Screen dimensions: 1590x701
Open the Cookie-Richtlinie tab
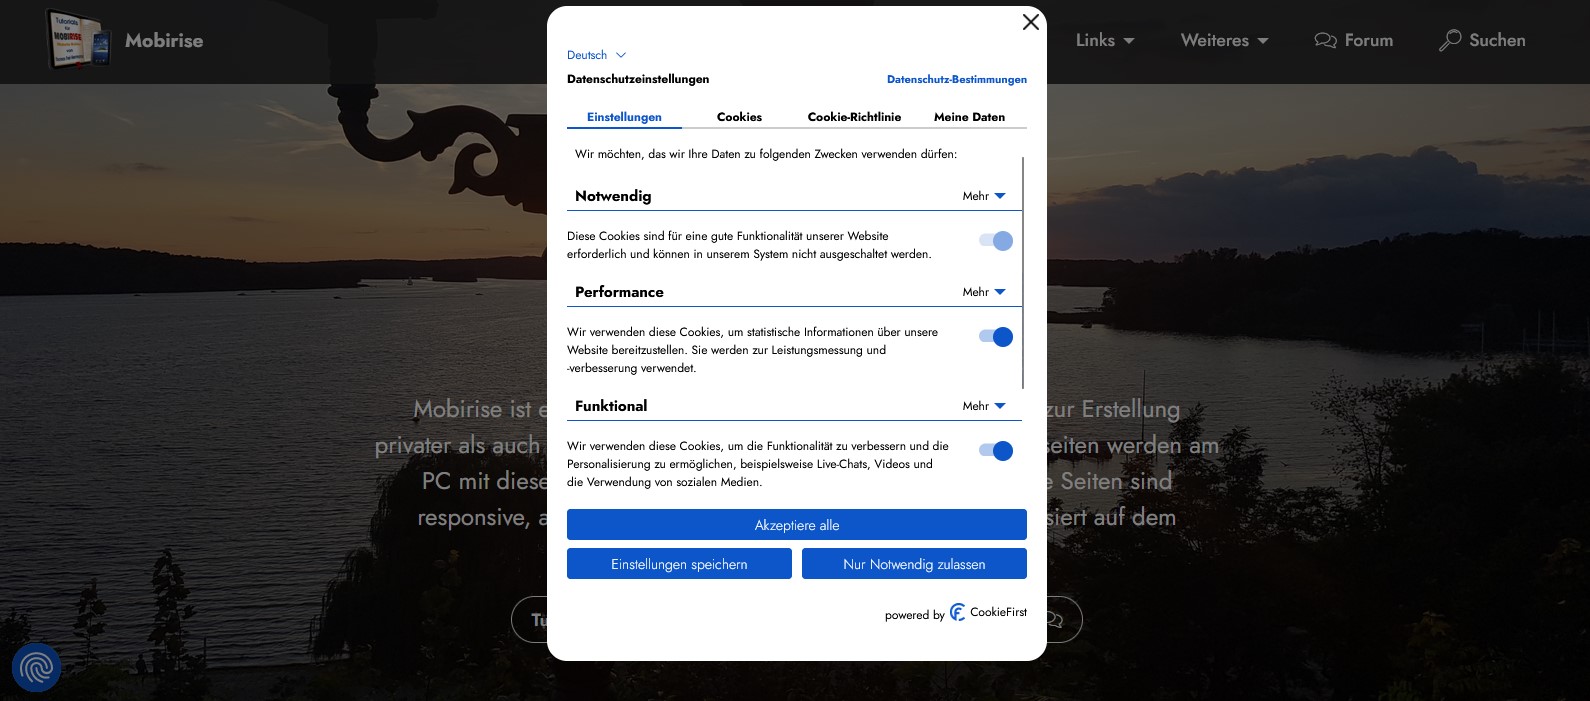[x=854, y=117]
